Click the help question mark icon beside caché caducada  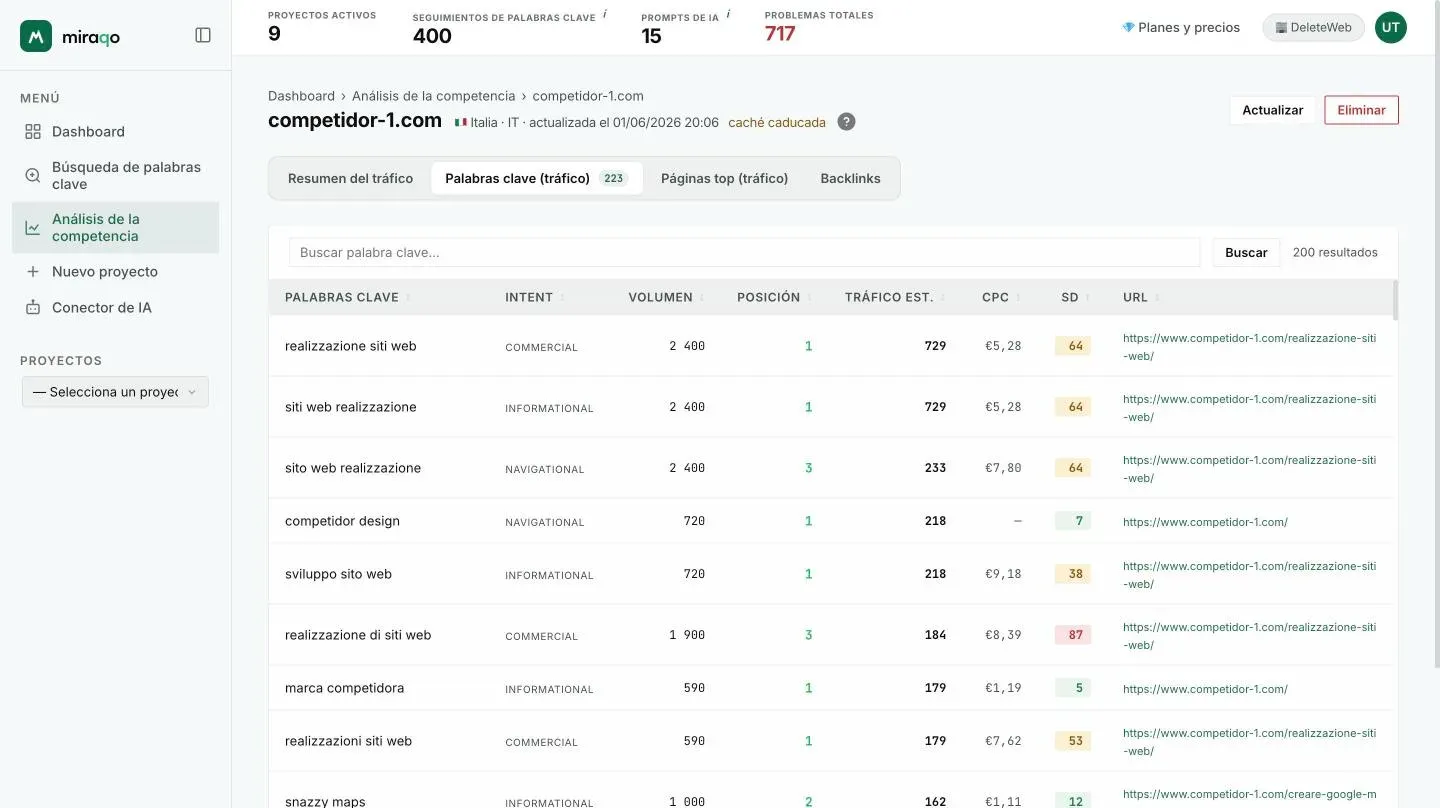(x=846, y=122)
